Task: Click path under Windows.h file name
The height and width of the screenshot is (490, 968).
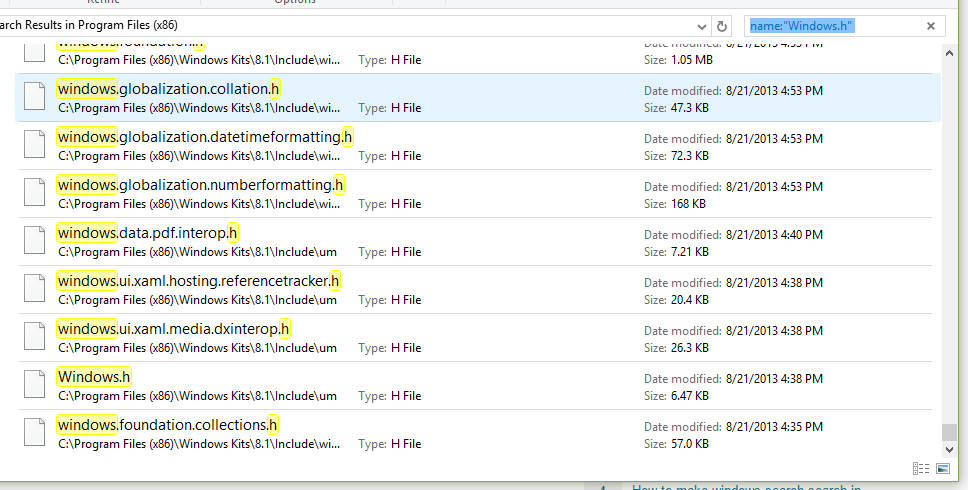Action: (x=198, y=396)
